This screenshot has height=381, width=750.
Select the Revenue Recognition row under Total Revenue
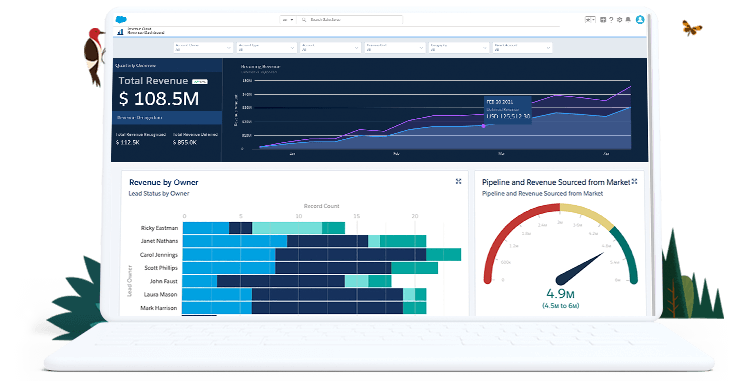click(167, 118)
